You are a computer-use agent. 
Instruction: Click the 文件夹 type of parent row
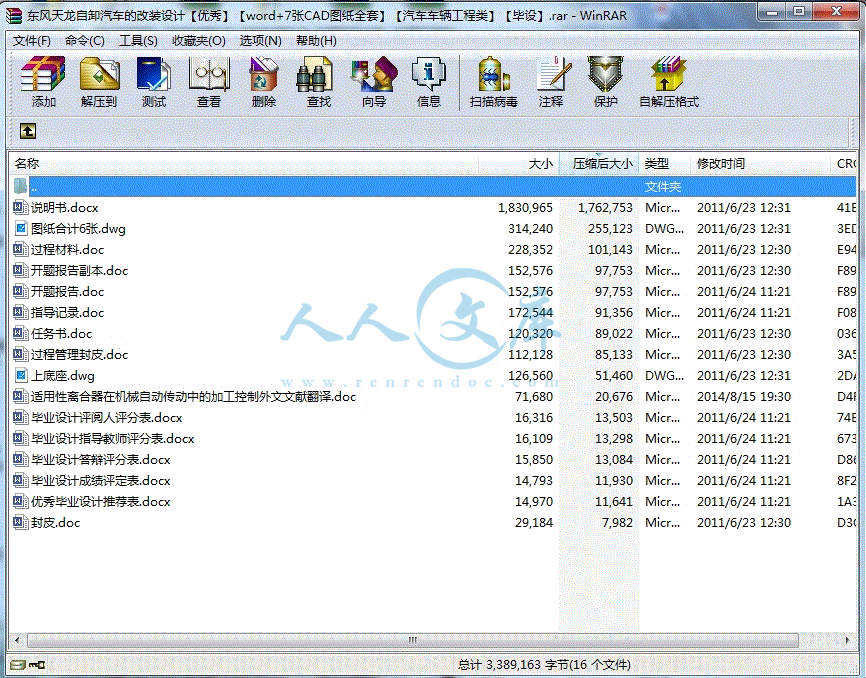663,187
